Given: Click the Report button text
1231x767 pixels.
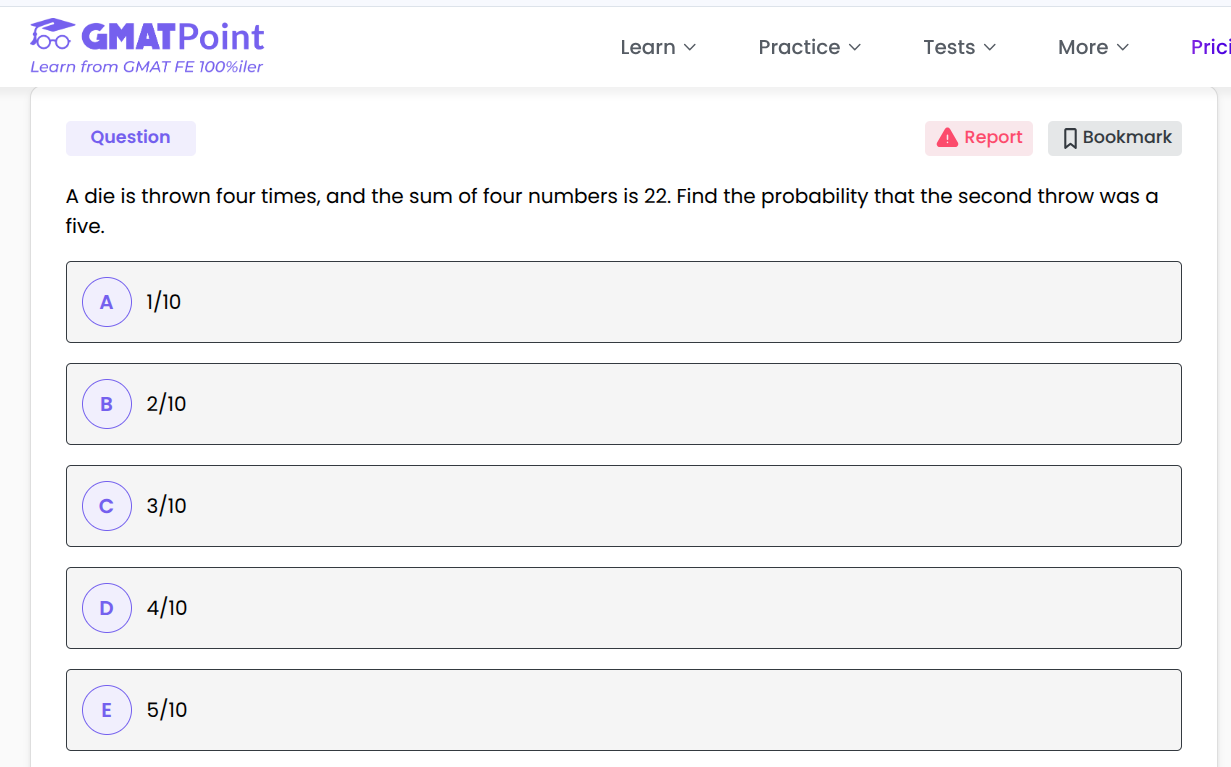Looking at the screenshot, I should [x=993, y=138].
